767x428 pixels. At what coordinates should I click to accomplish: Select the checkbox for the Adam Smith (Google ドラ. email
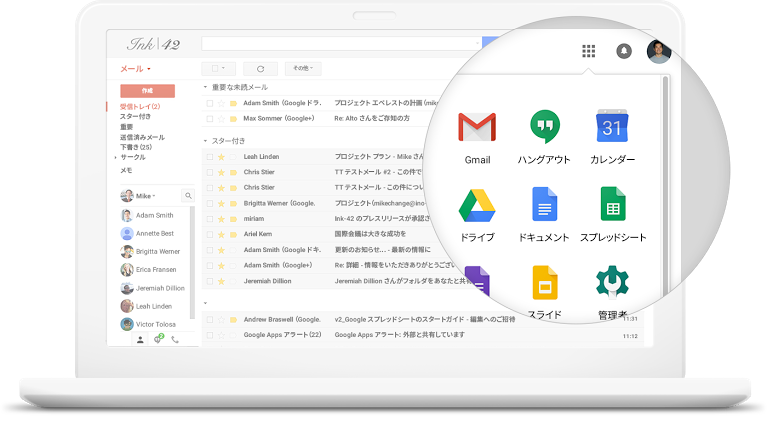pyautogui.click(x=210, y=103)
